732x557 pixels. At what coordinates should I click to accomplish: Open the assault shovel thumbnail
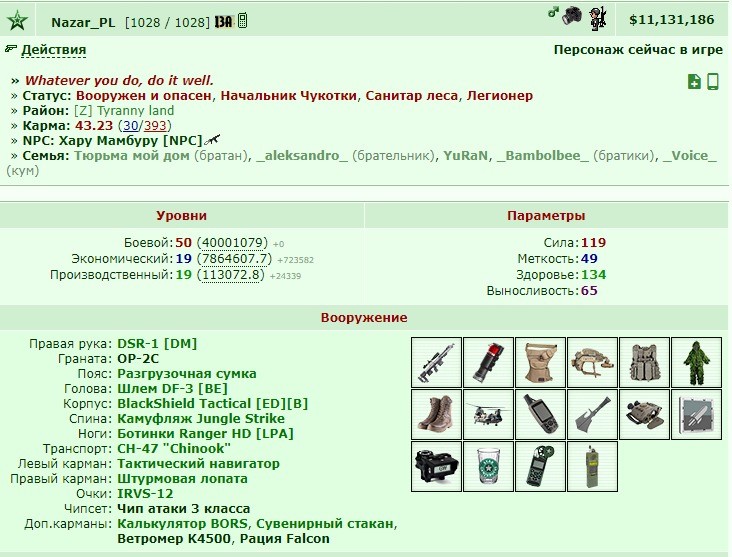[x=592, y=415]
